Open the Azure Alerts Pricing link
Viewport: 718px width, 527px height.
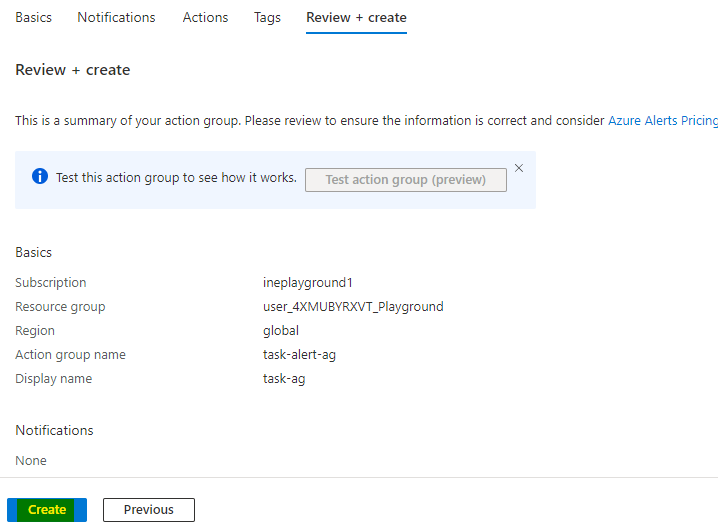point(662,121)
